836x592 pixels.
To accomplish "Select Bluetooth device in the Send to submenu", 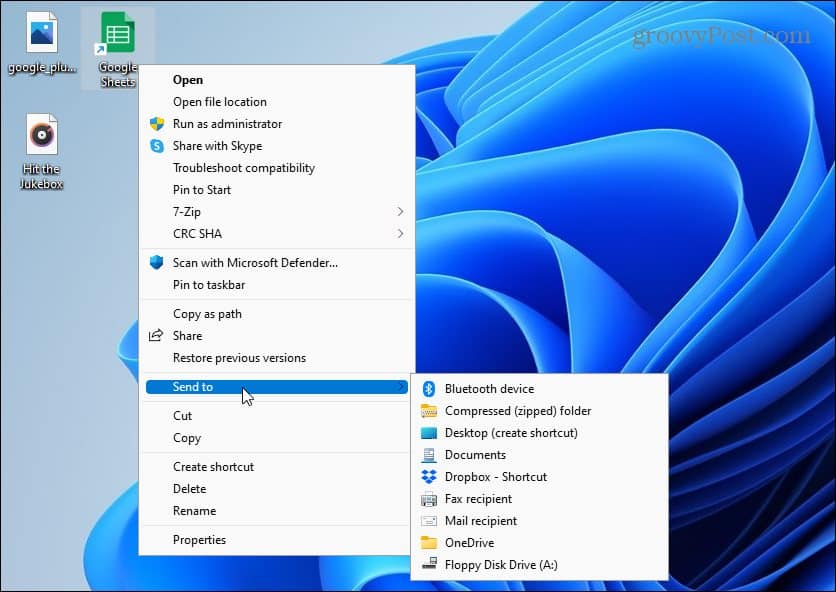I will point(489,388).
